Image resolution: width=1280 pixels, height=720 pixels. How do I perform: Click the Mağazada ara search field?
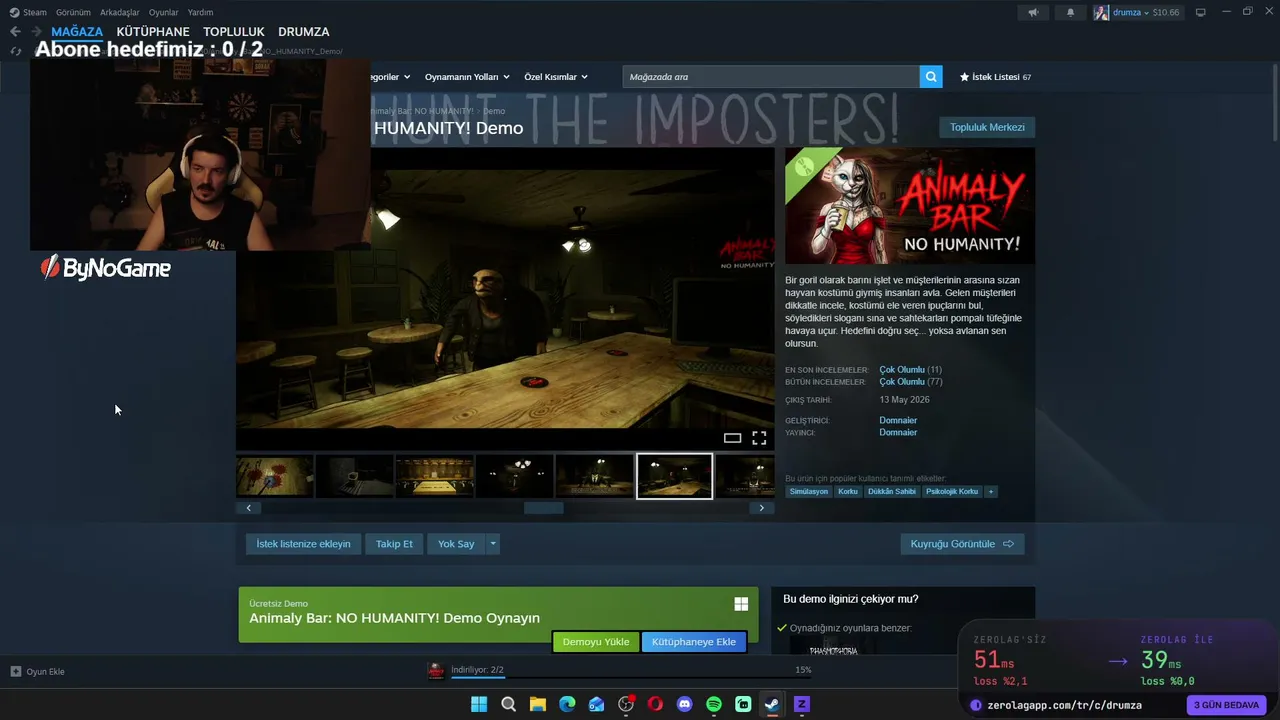pos(771,77)
